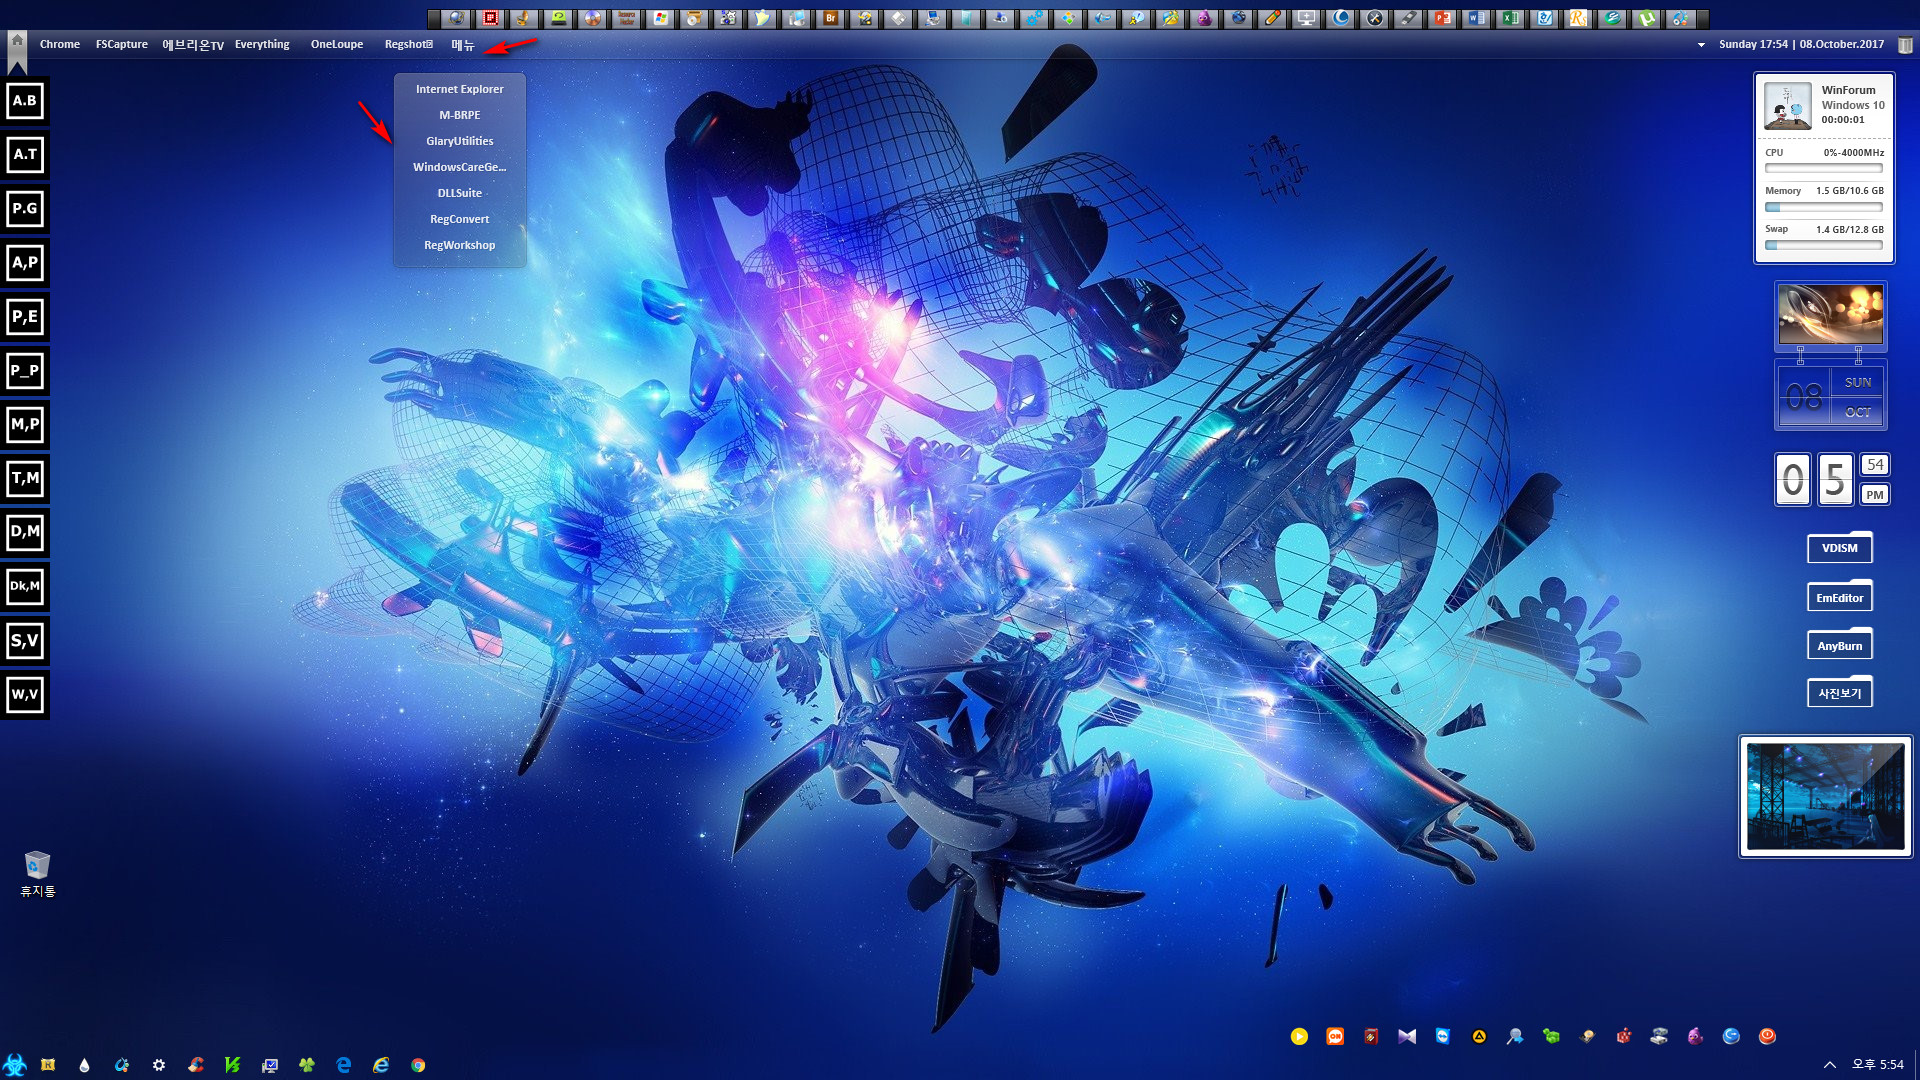Click the pencil icon in top dock

(1272, 18)
